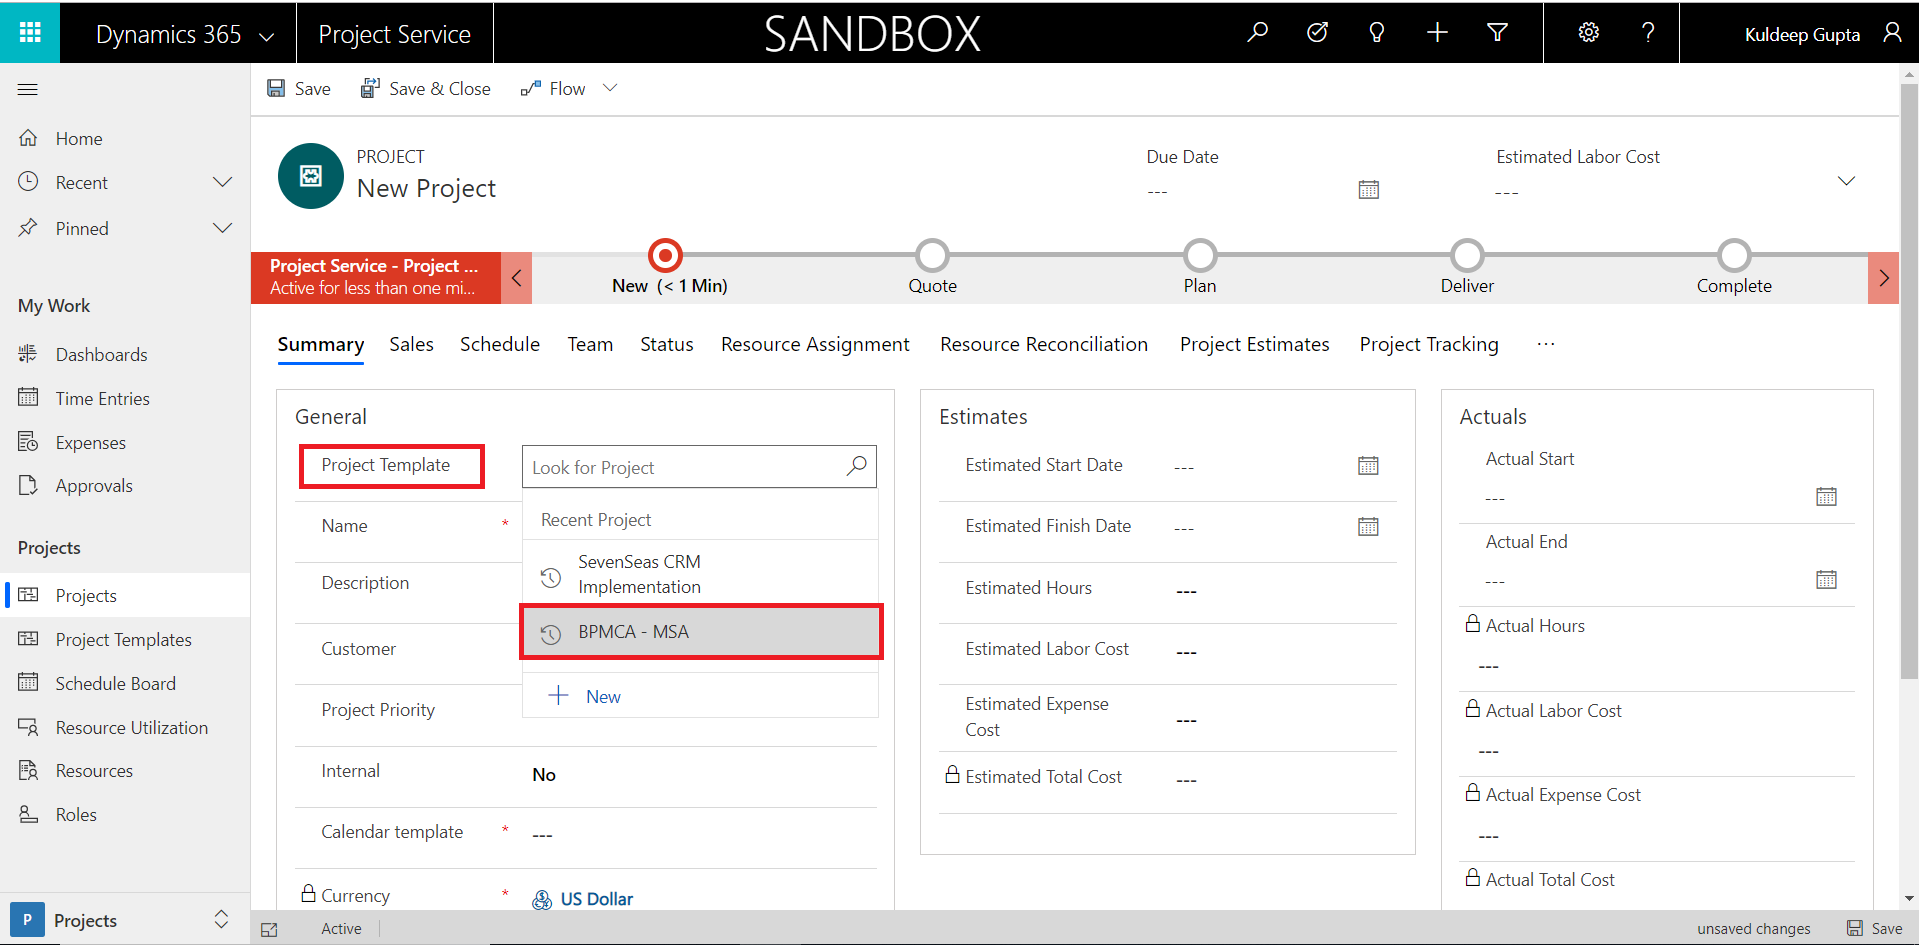Switch to the Project Tracking tab
The height and width of the screenshot is (945, 1919).
(x=1428, y=344)
